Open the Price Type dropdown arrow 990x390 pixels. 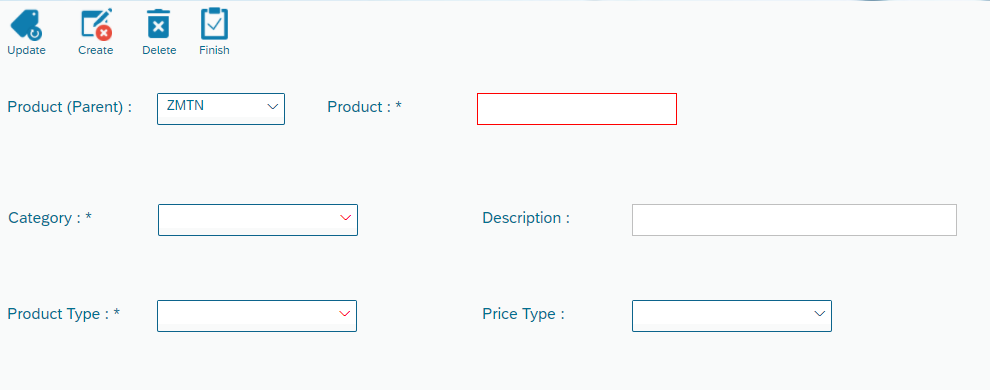pos(820,314)
